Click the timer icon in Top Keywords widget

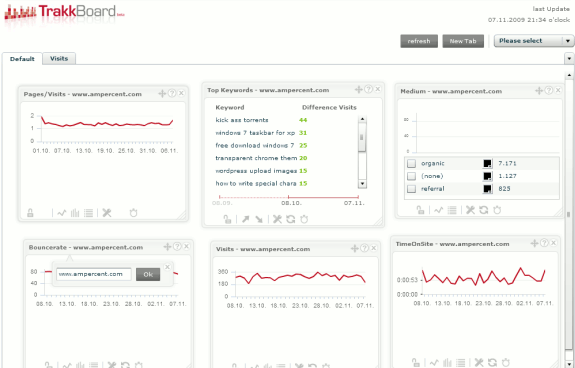[304, 219]
